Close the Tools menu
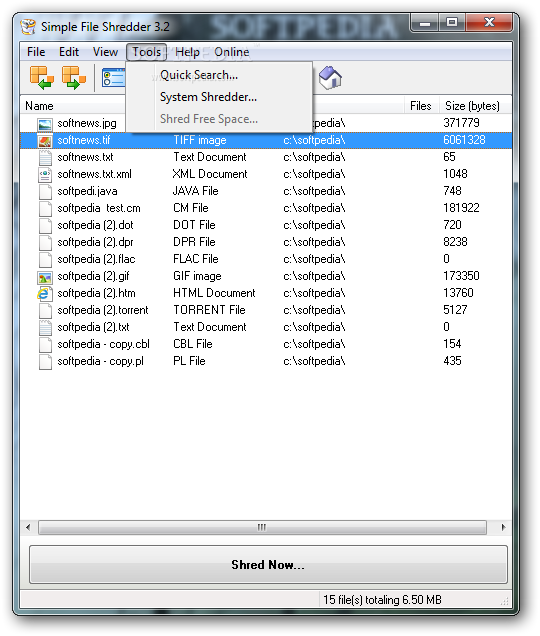The image size is (540, 636). (x=146, y=52)
